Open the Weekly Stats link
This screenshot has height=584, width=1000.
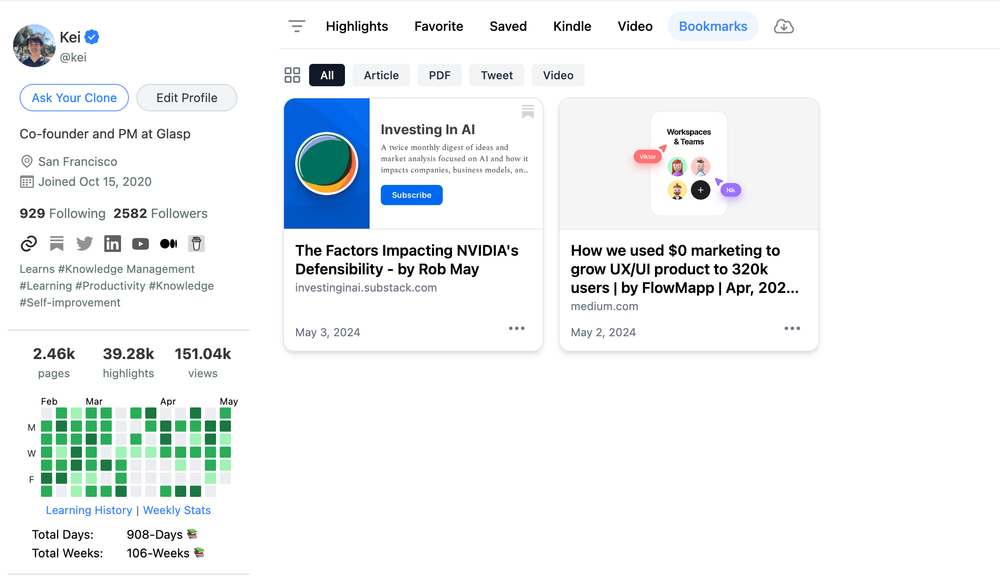[x=177, y=510]
